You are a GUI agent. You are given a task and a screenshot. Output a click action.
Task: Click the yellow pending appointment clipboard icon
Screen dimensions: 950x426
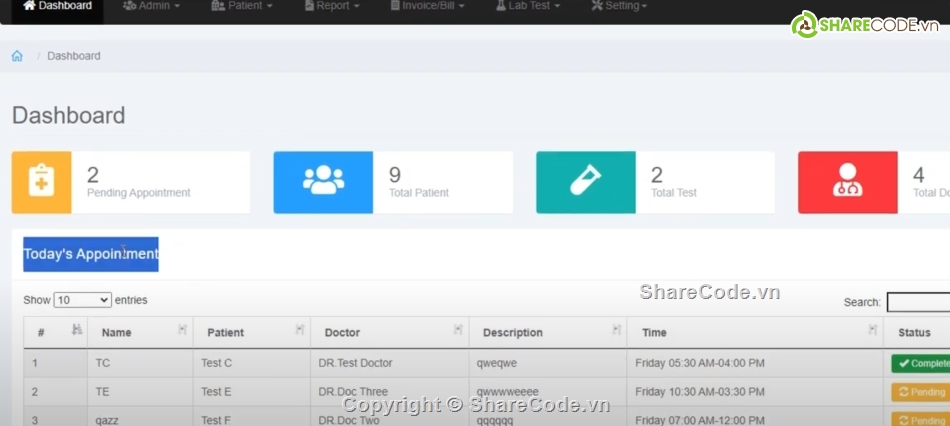click(x=41, y=182)
